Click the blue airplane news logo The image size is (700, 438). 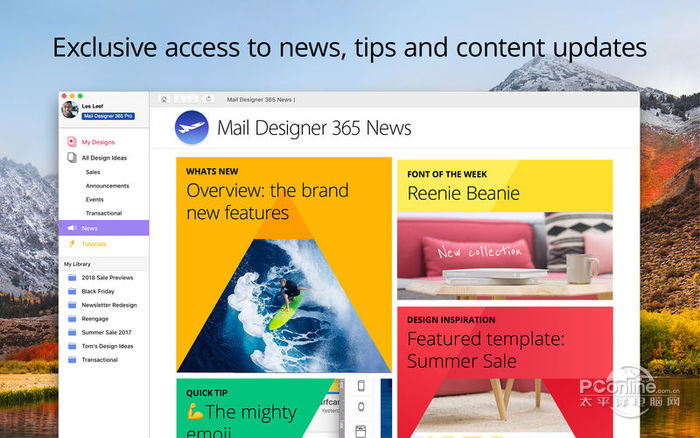[192, 127]
